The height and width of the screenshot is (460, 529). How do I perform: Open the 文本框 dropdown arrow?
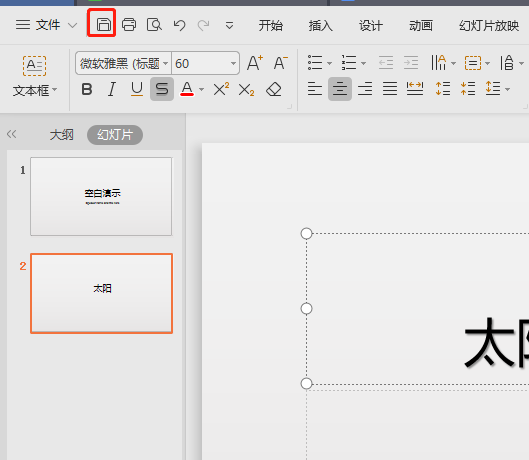55,90
